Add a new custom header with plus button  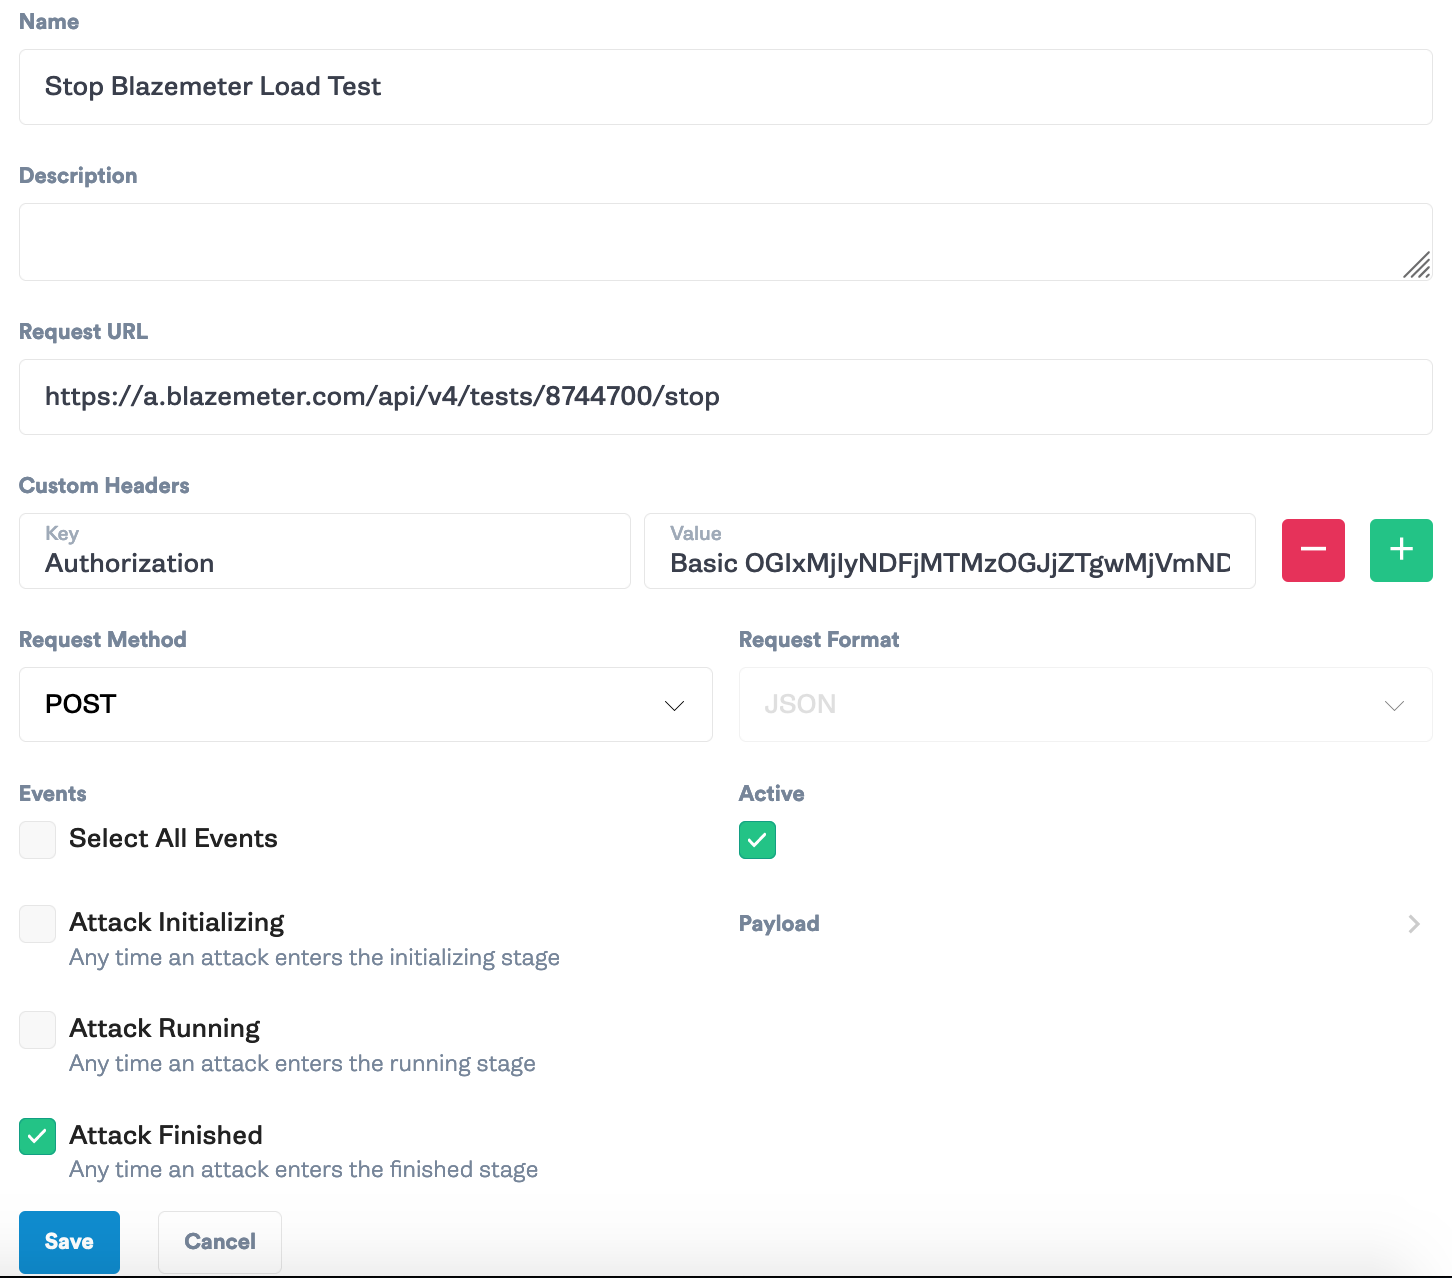(1401, 550)
